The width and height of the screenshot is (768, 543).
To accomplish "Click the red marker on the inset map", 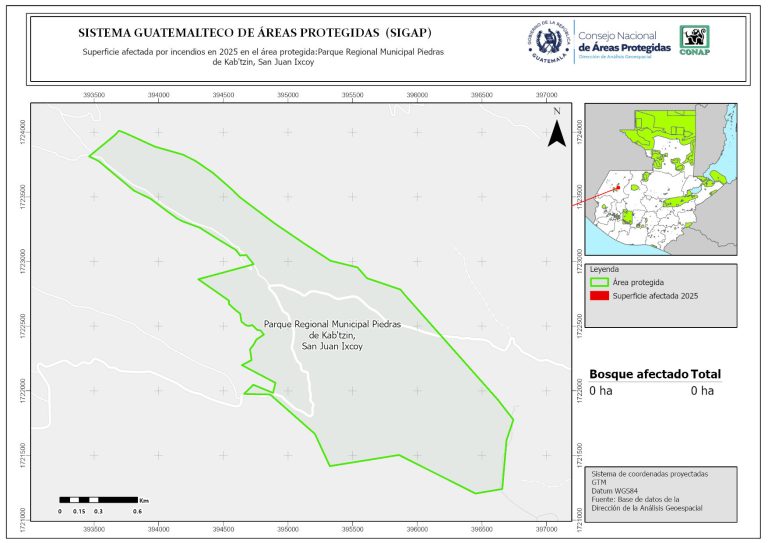I will 618,188.
